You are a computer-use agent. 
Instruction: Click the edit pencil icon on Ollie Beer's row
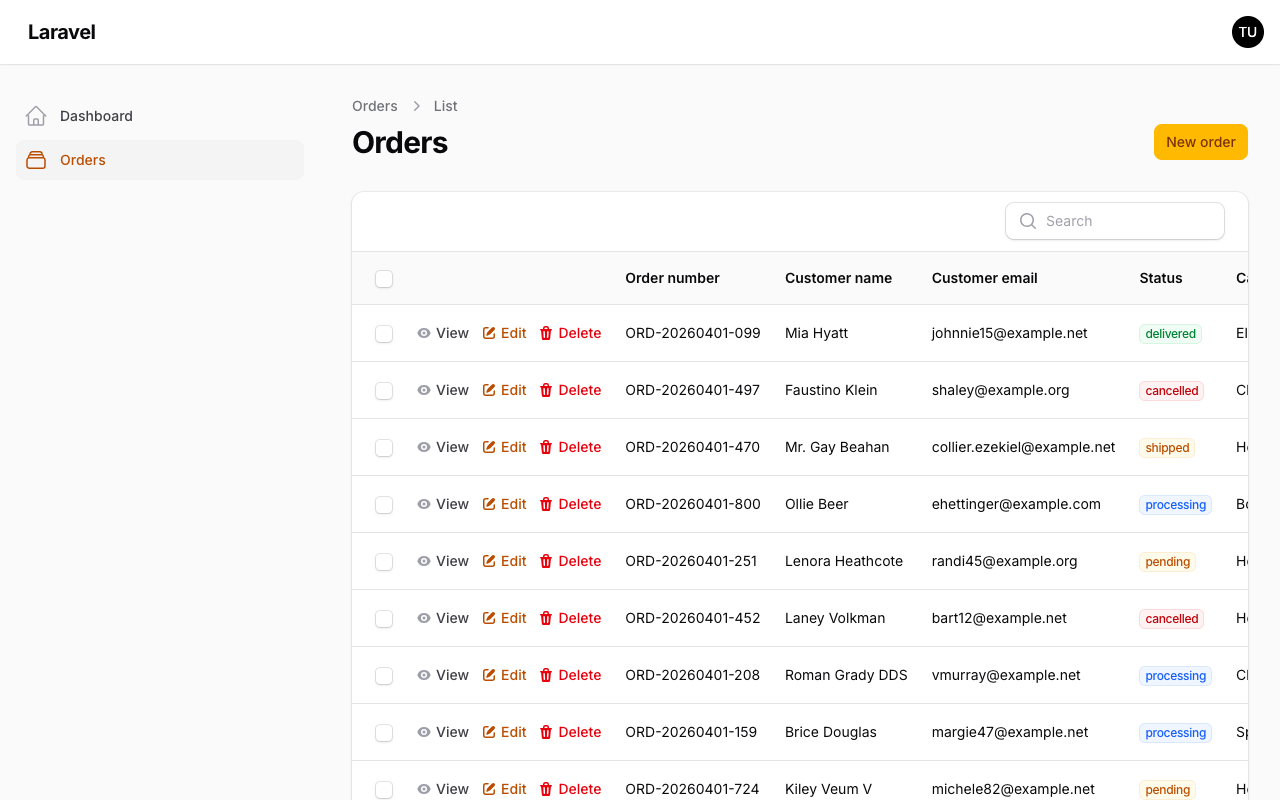coord(489,504)
